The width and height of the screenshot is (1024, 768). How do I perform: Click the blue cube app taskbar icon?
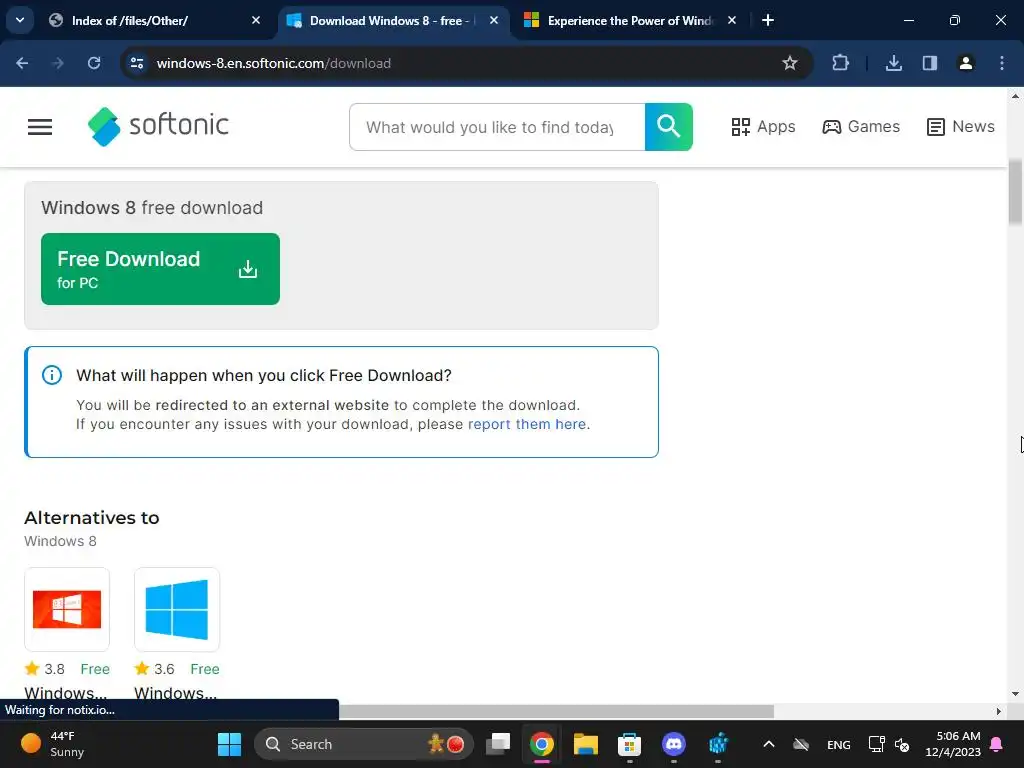(x=718, y=744)
